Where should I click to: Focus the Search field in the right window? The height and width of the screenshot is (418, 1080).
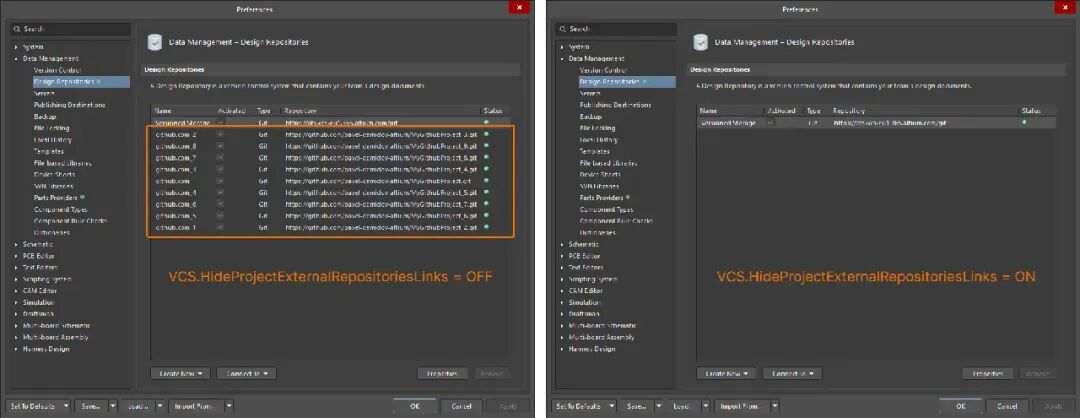[x=617, y=29]
